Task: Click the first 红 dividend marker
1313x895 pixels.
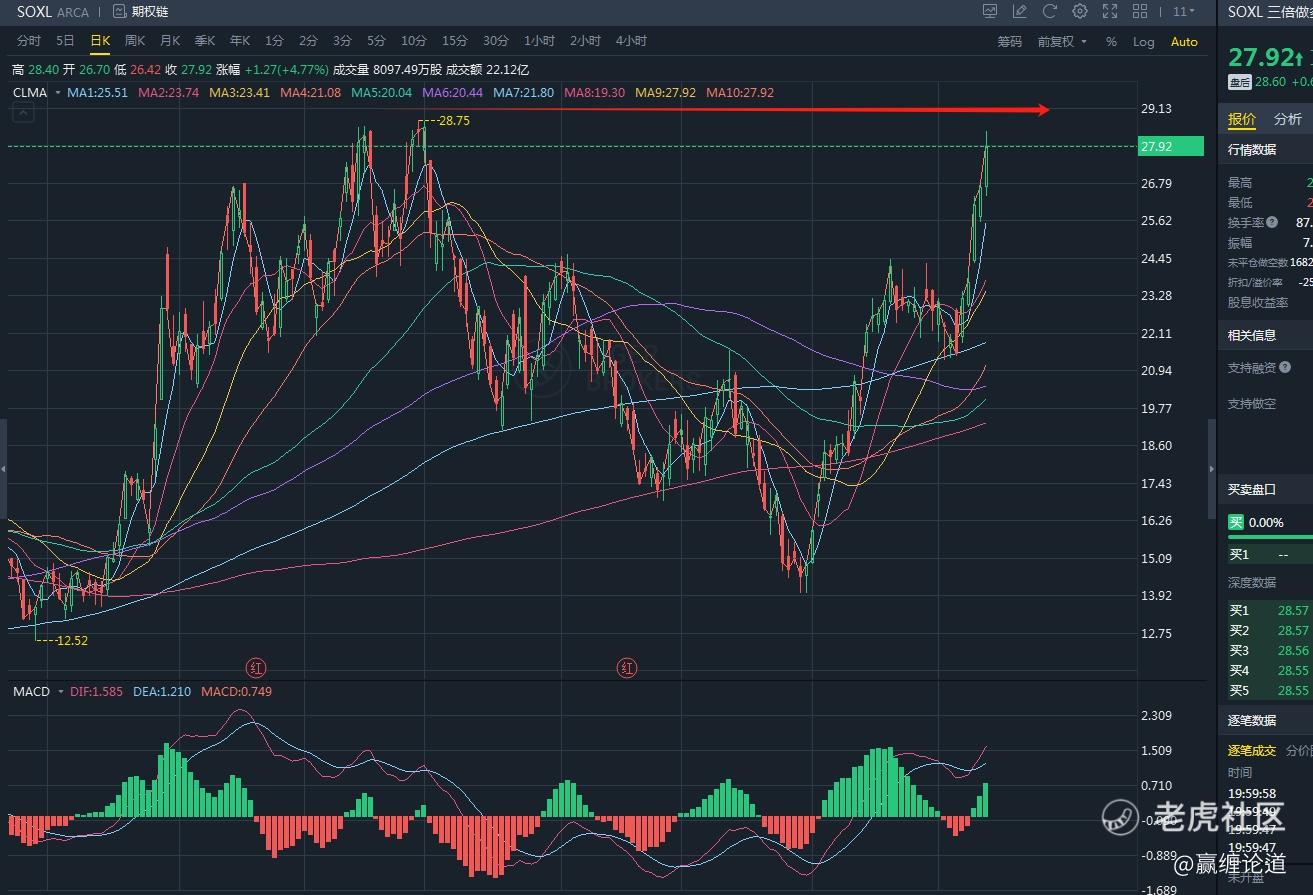Action: [256, 667]
